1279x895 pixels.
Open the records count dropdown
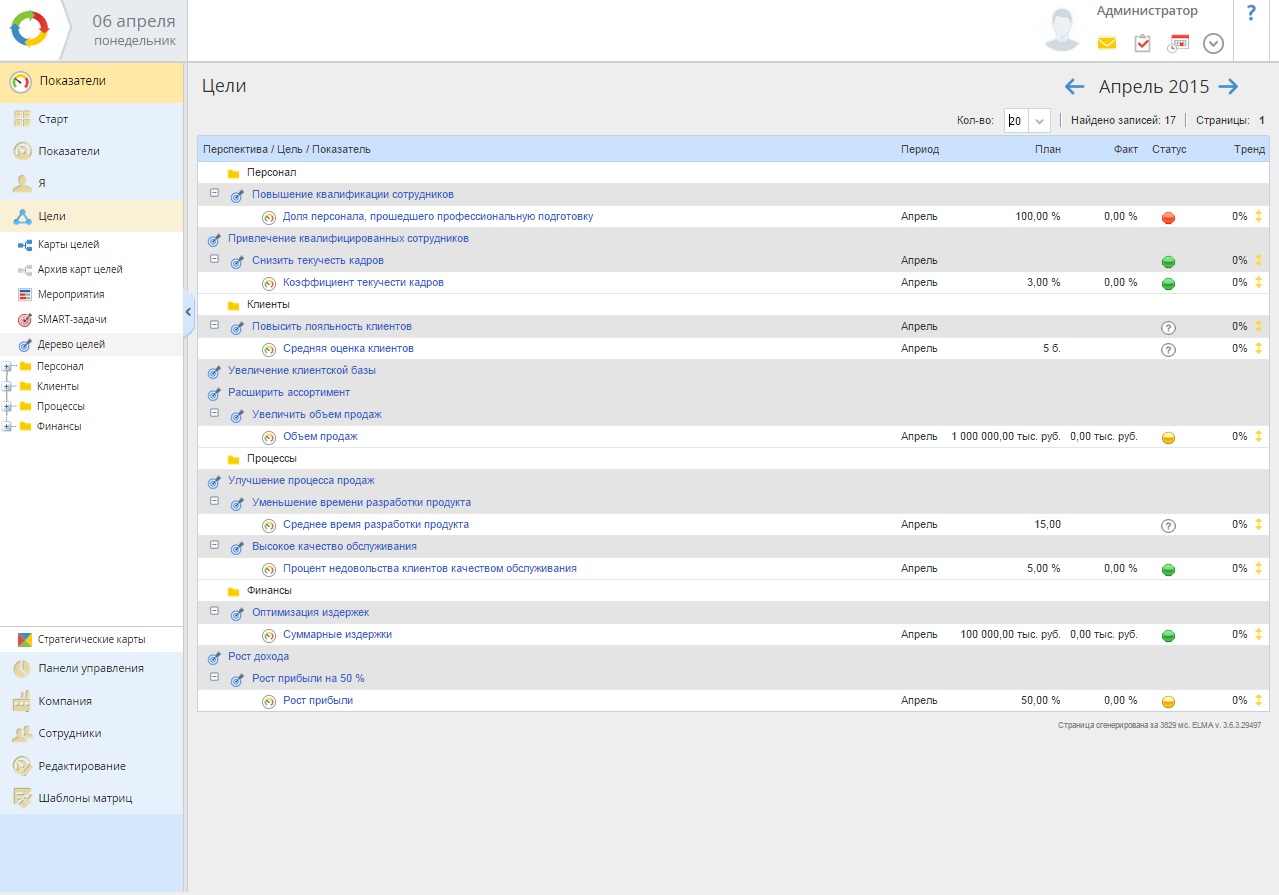1040,121
